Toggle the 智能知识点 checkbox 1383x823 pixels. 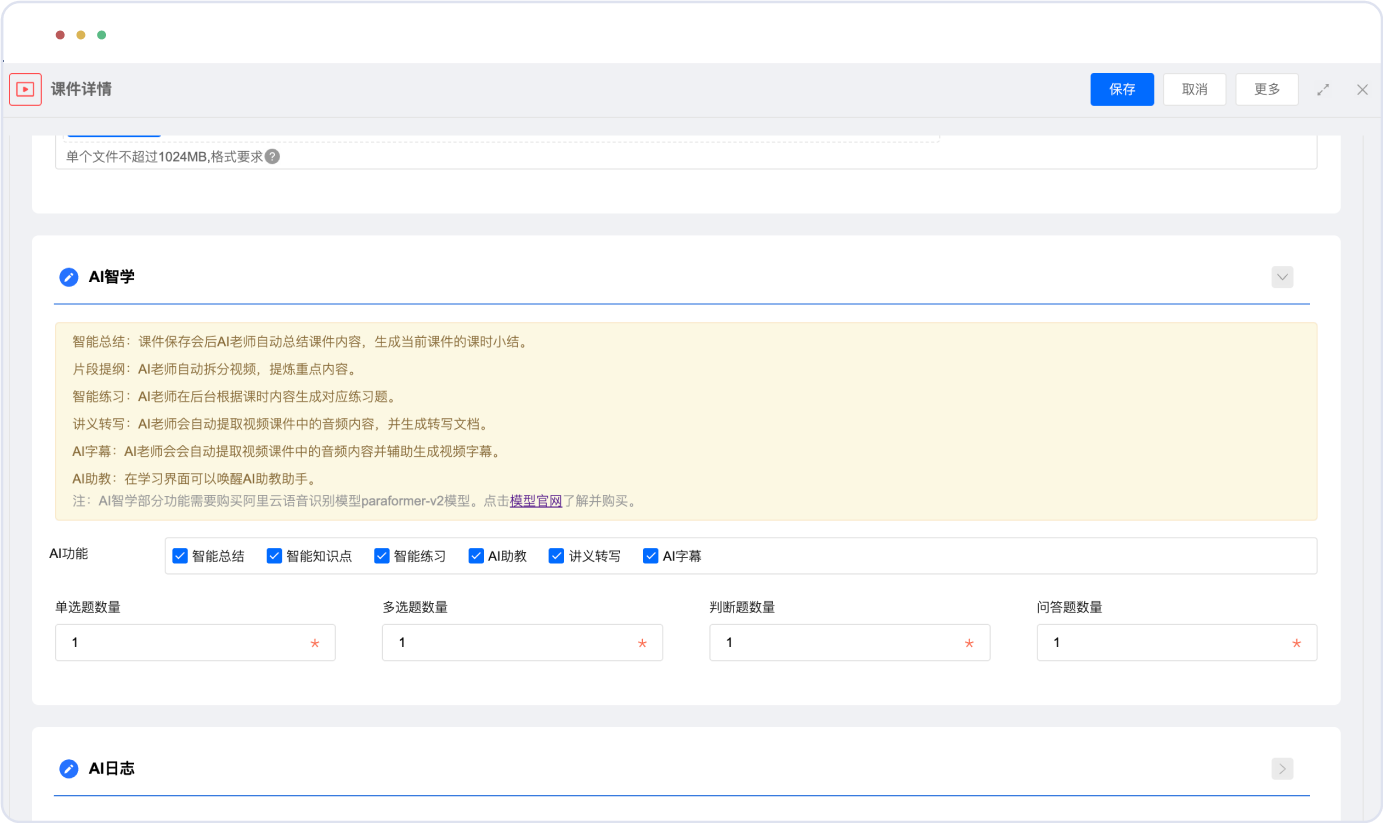274,556
